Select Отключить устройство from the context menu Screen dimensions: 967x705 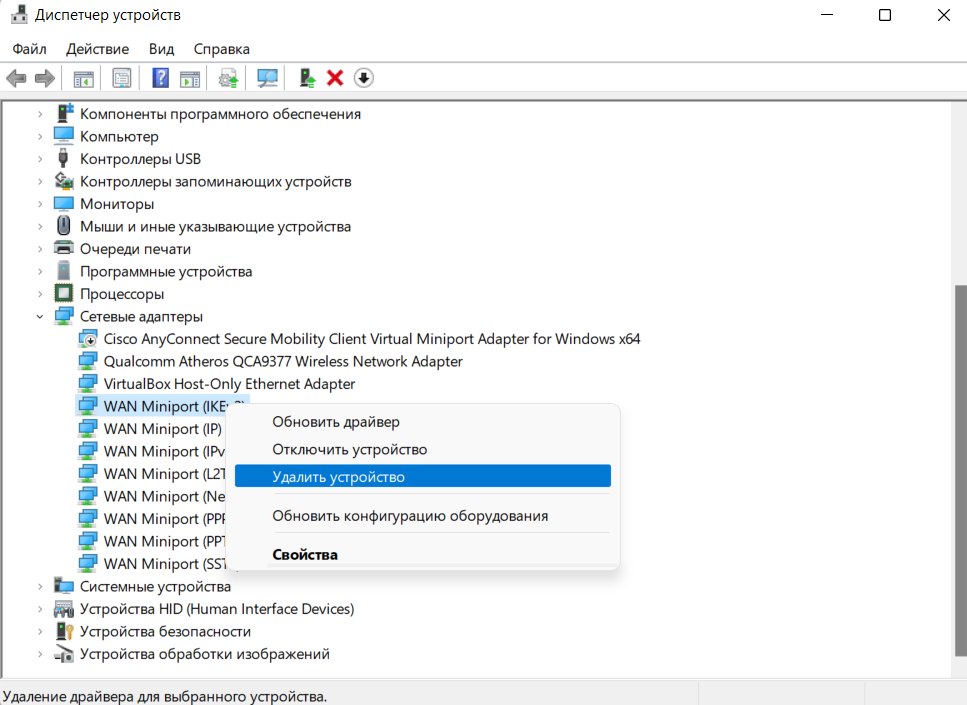349,450
